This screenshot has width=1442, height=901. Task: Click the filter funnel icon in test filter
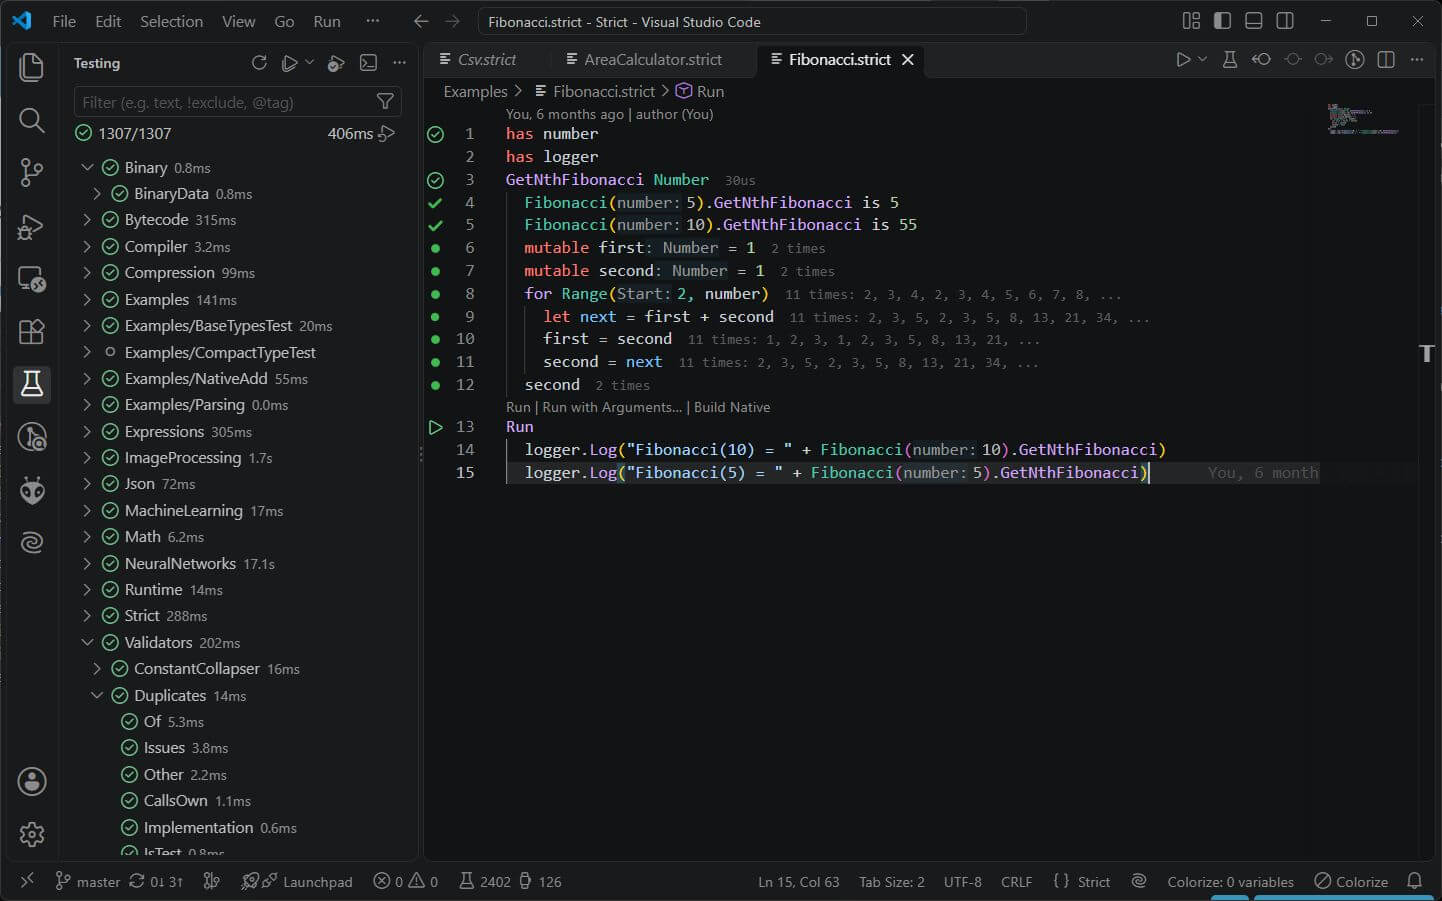(x=385, y=102)
